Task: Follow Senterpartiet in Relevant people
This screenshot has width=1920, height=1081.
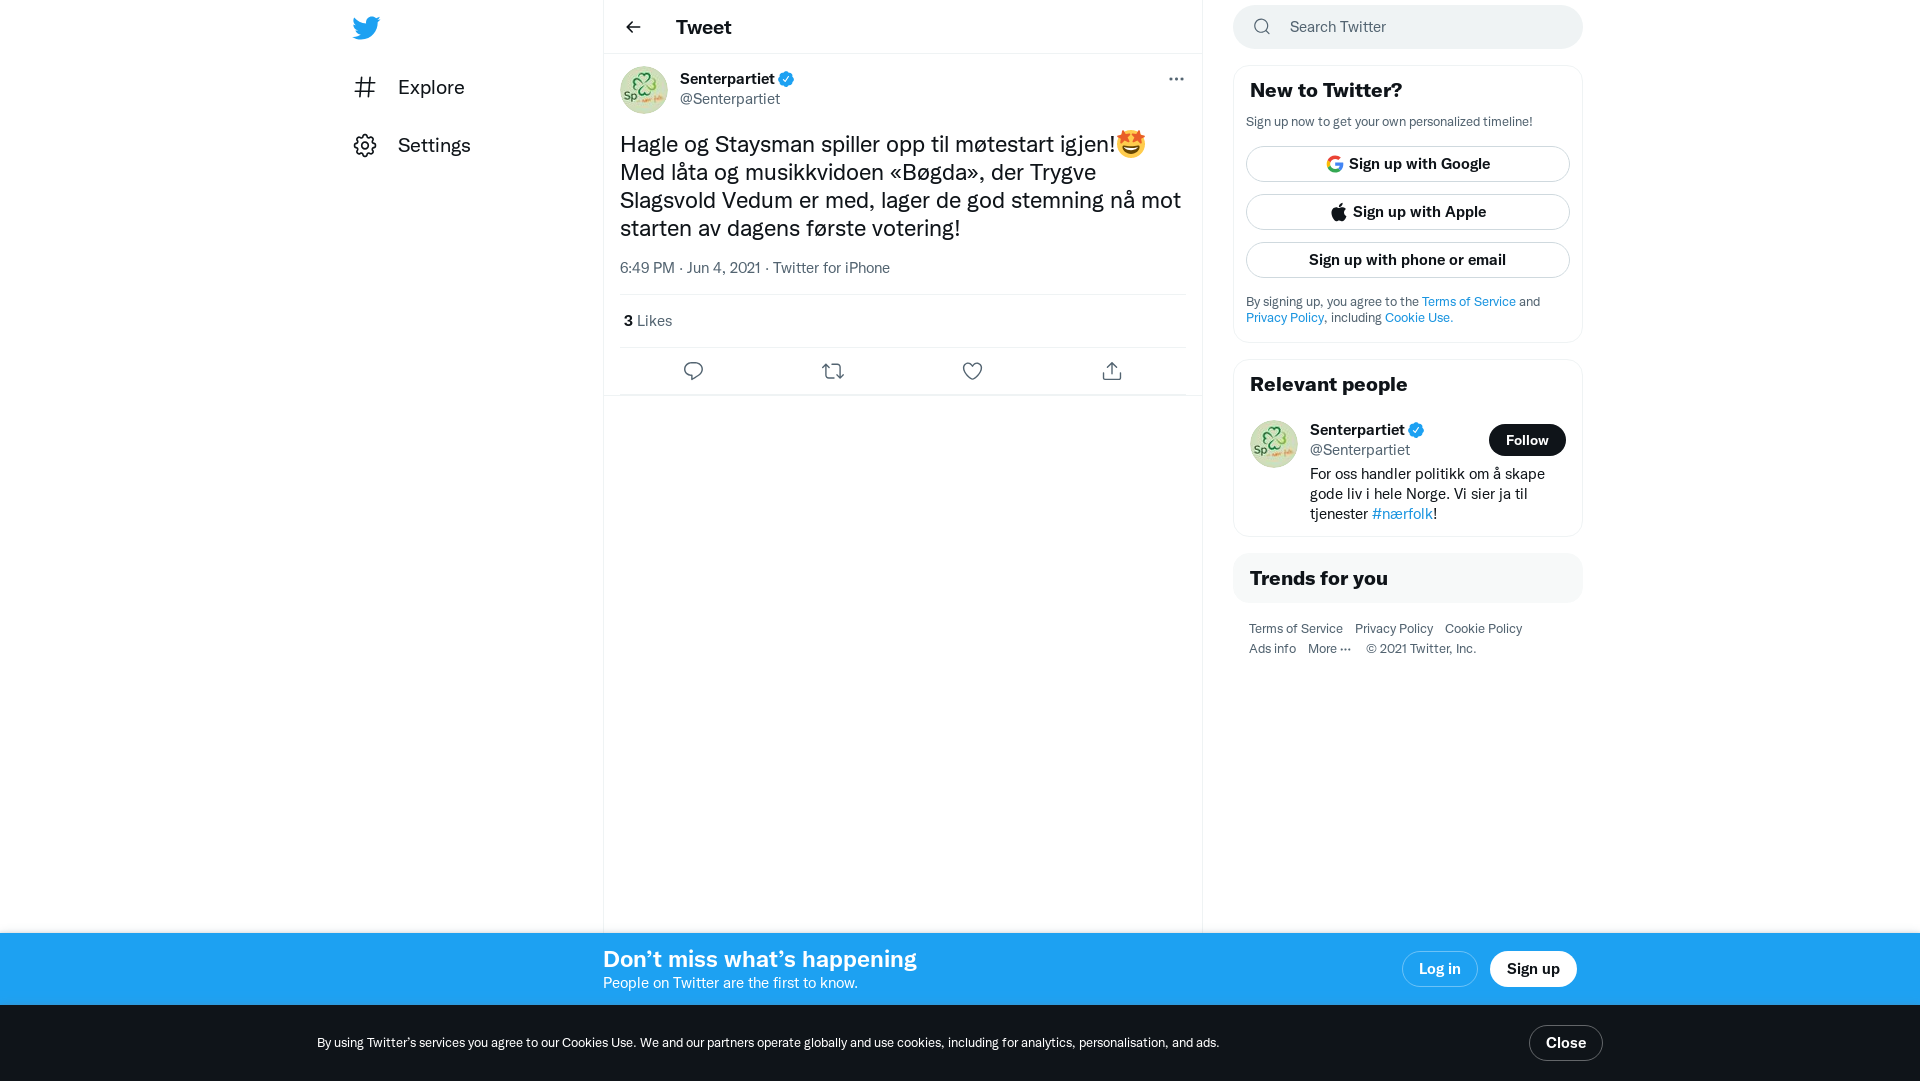Action: 1527,440
